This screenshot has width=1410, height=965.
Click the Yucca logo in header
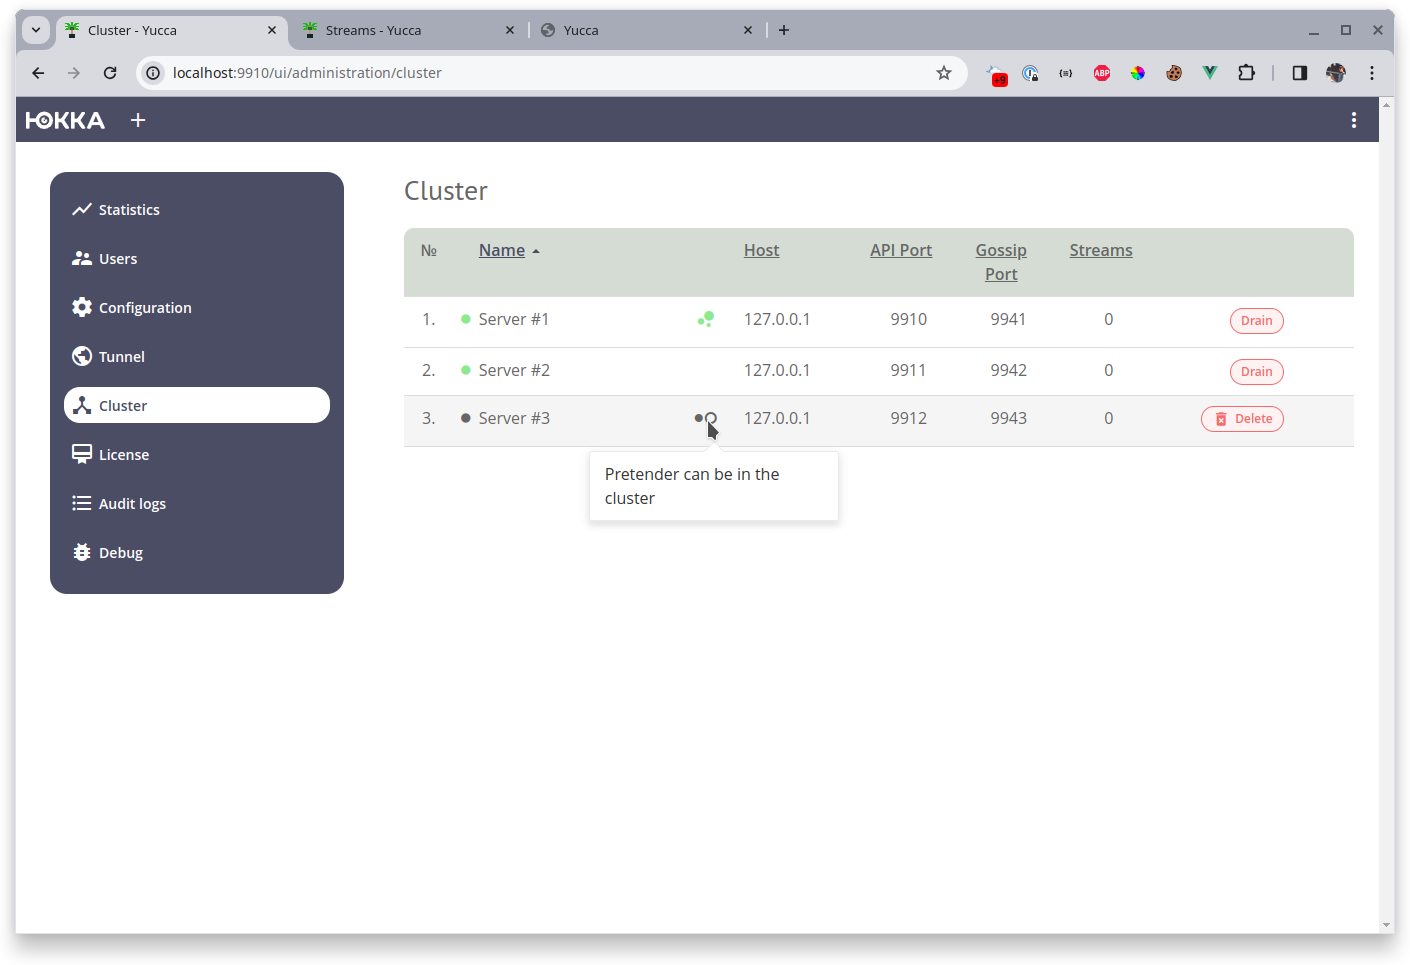[x=65, y=120]
